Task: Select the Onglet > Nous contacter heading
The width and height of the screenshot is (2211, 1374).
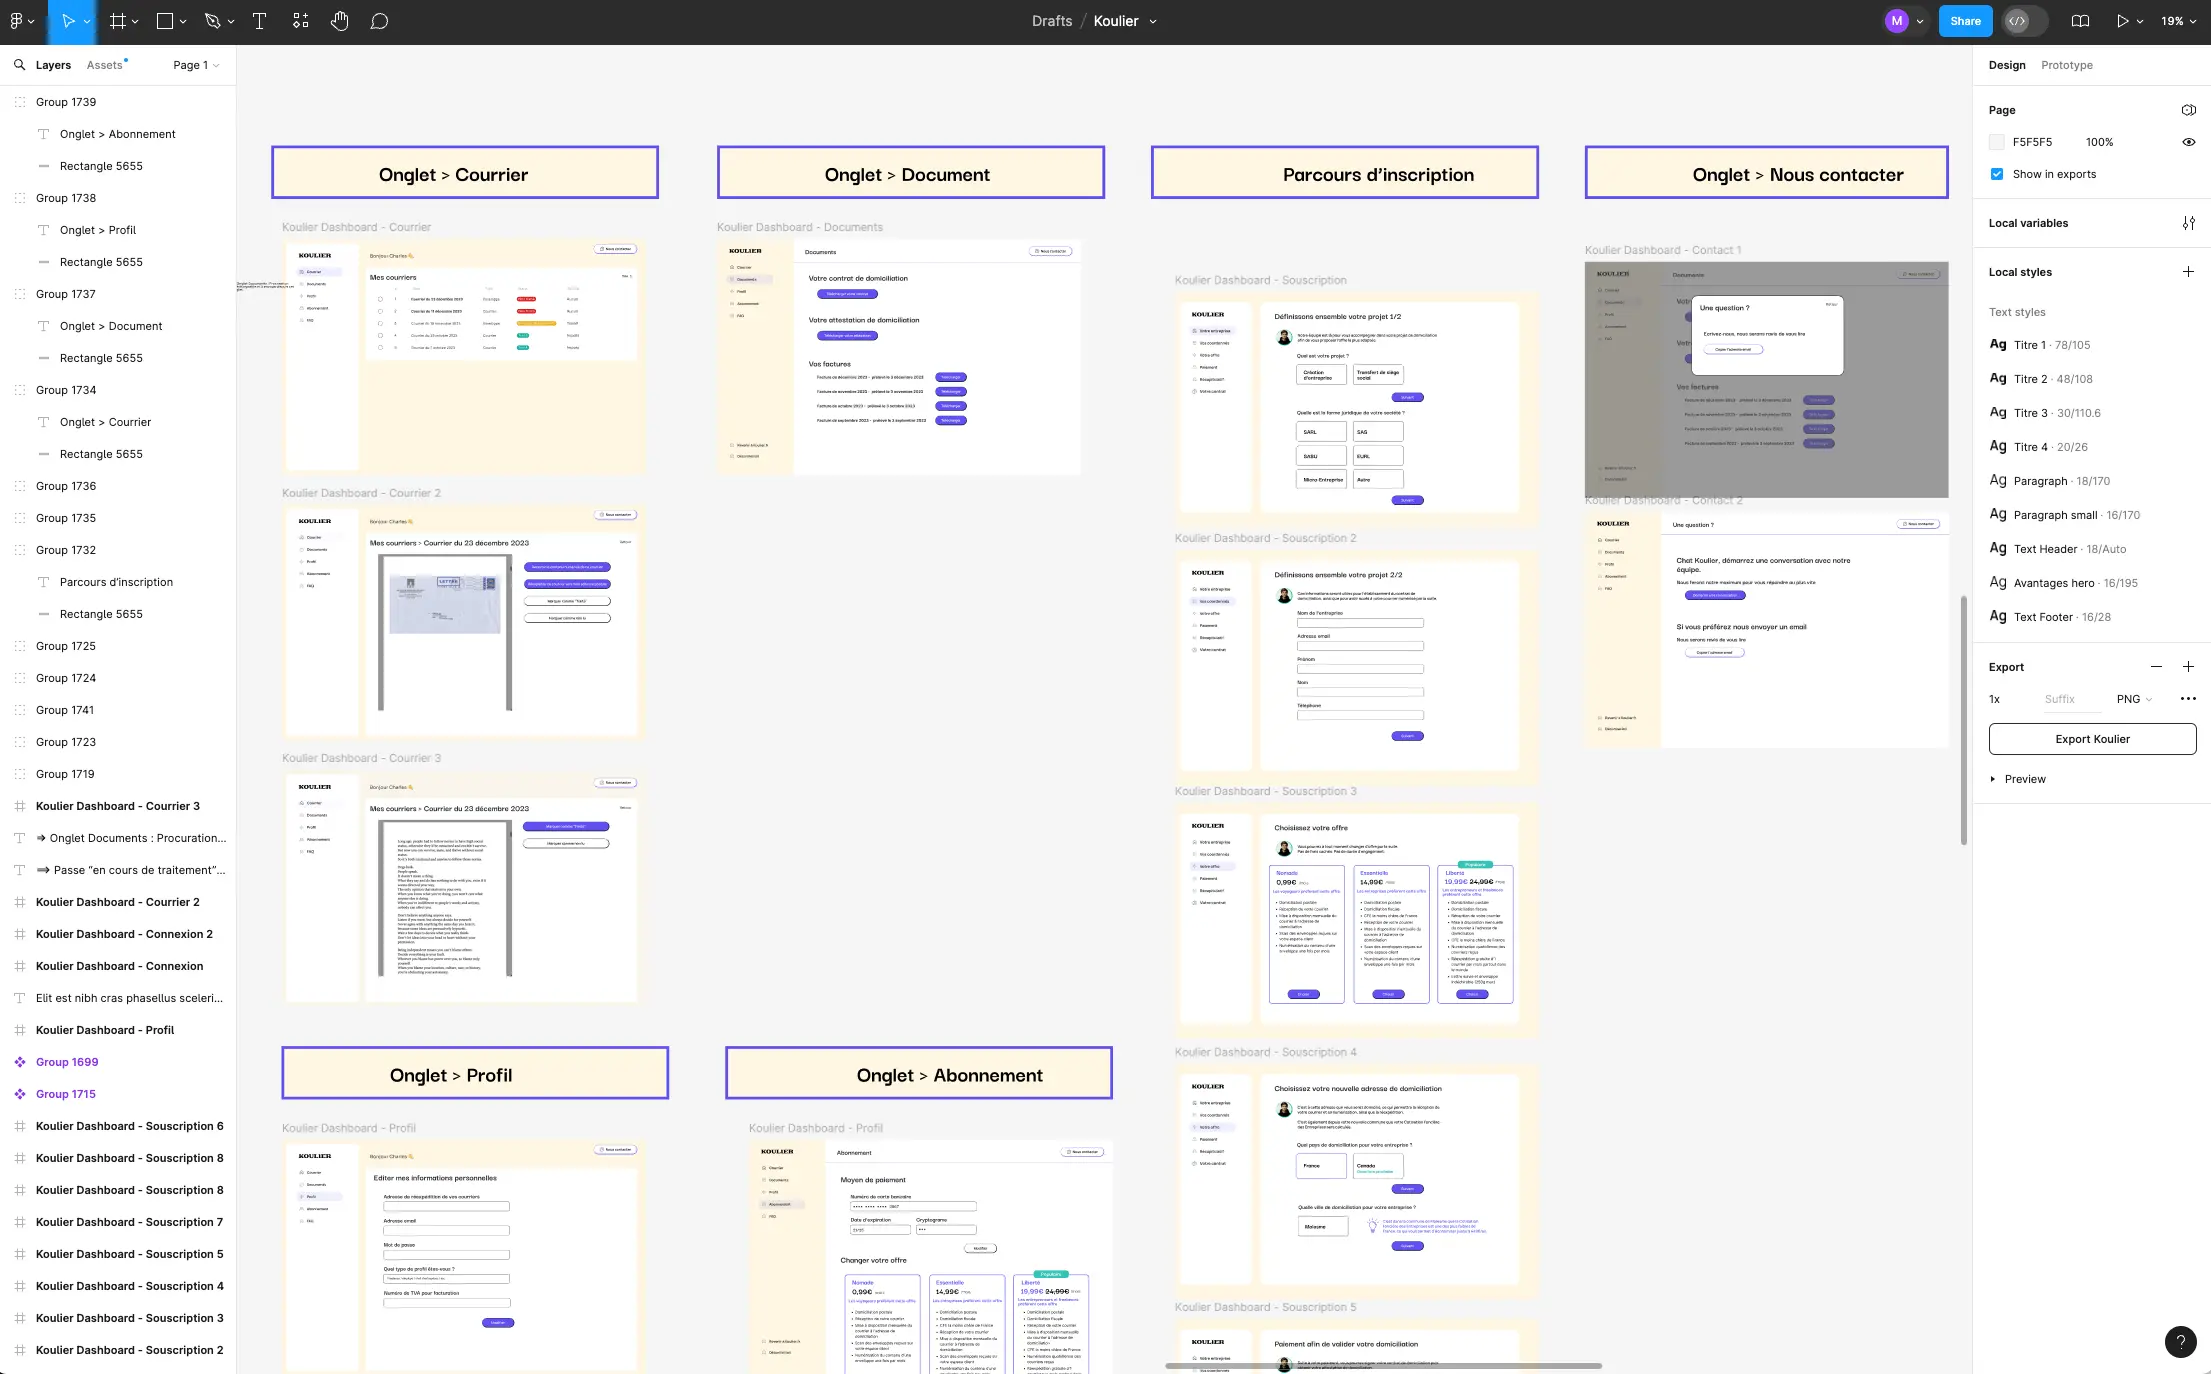Action: click(x=1797, y=174)
